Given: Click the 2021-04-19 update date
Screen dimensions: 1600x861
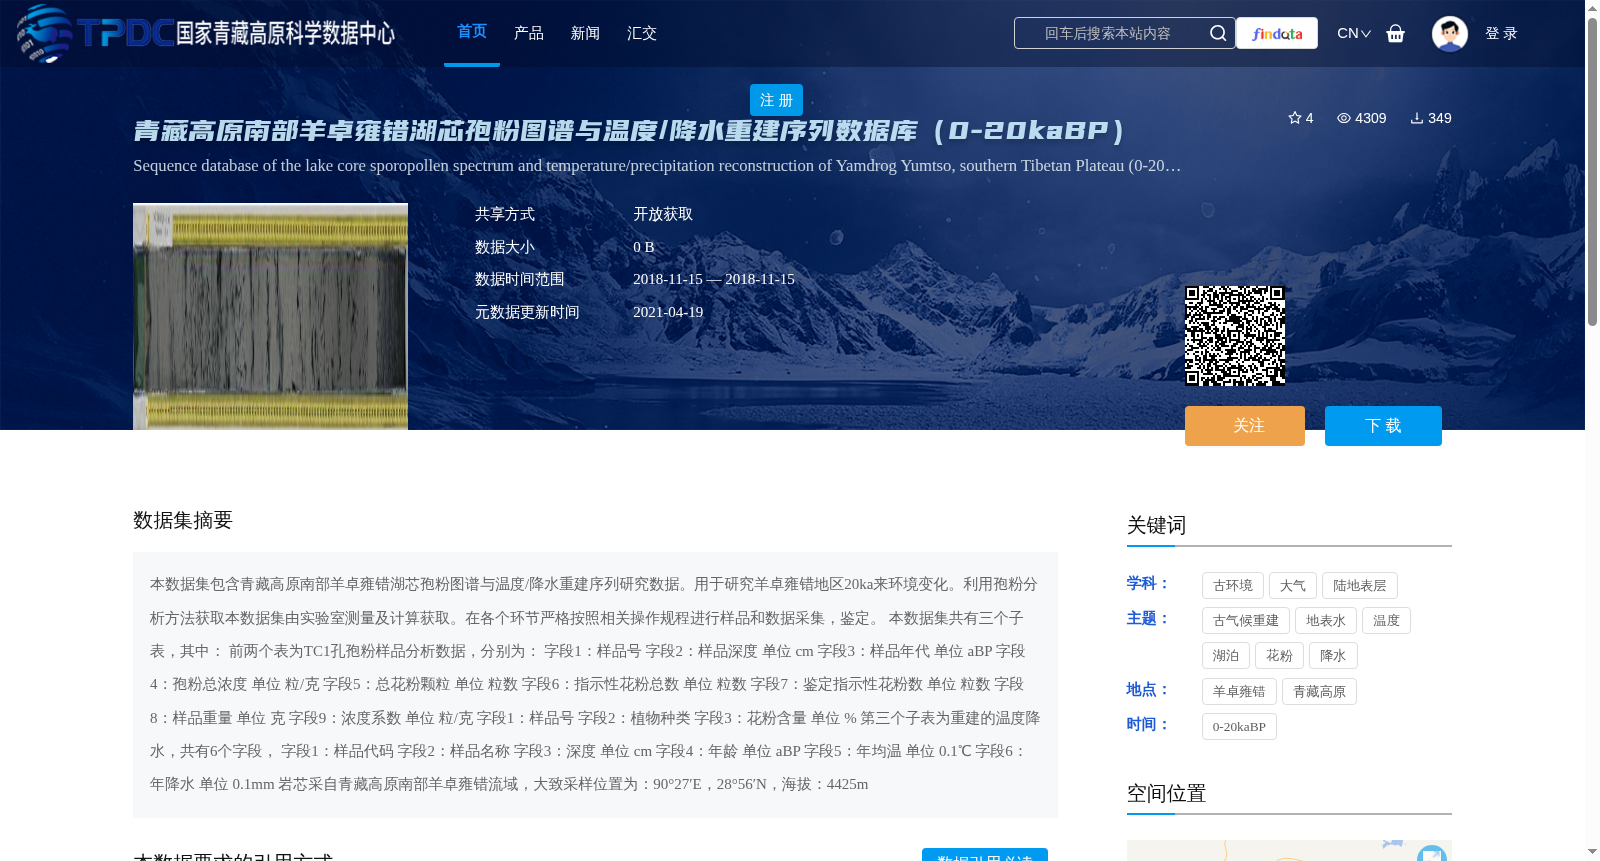Looking at the screenshot, I should click(668, 312).
